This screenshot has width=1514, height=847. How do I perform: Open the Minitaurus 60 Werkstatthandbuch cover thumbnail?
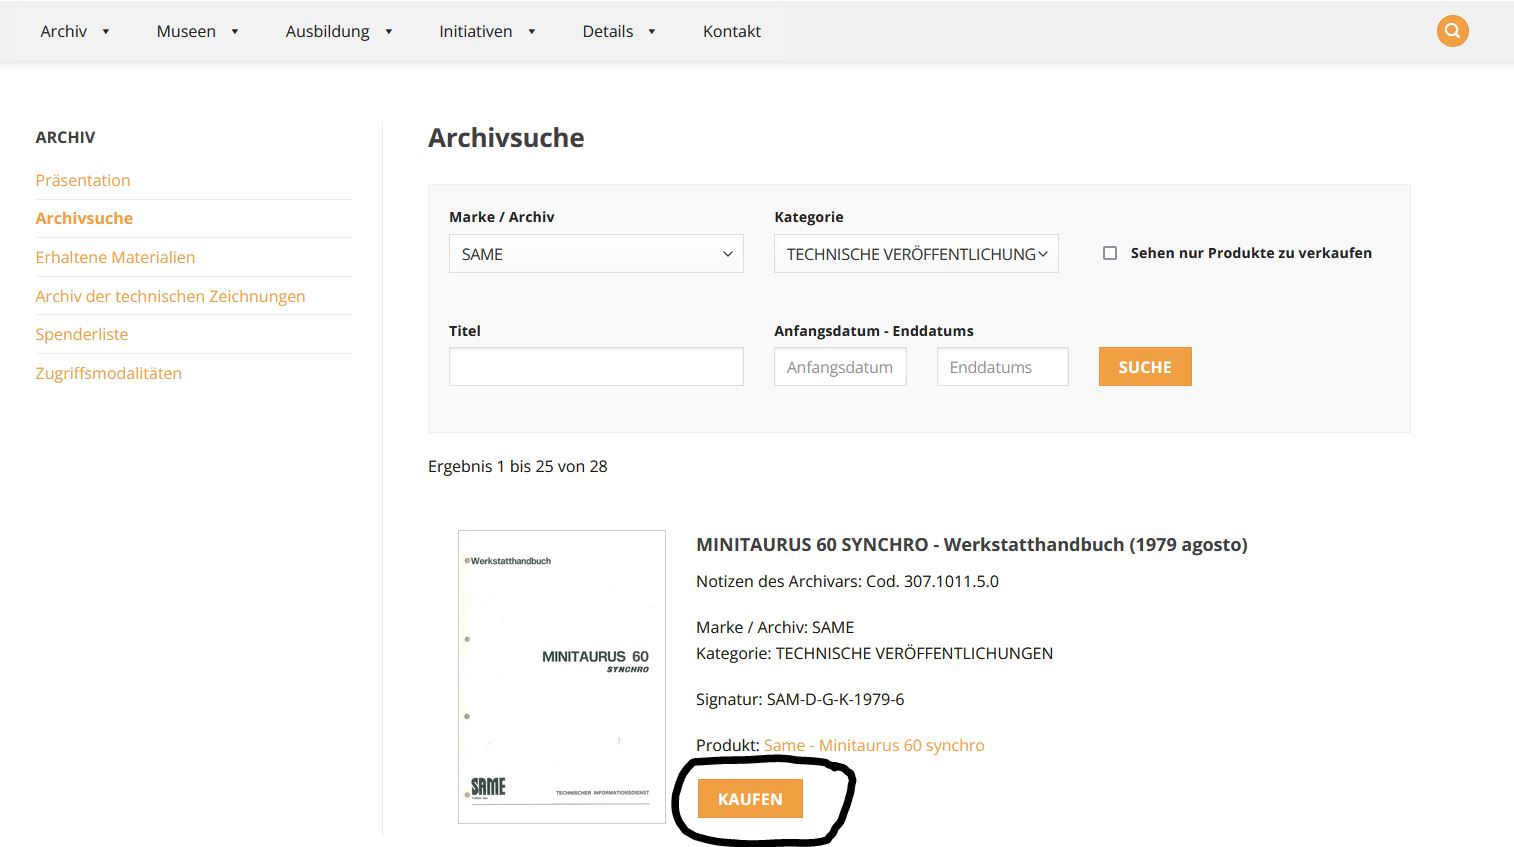[561, 677]
